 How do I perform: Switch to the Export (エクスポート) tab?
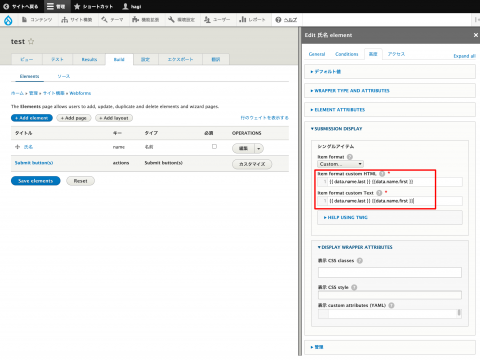(x=180, y=59)
